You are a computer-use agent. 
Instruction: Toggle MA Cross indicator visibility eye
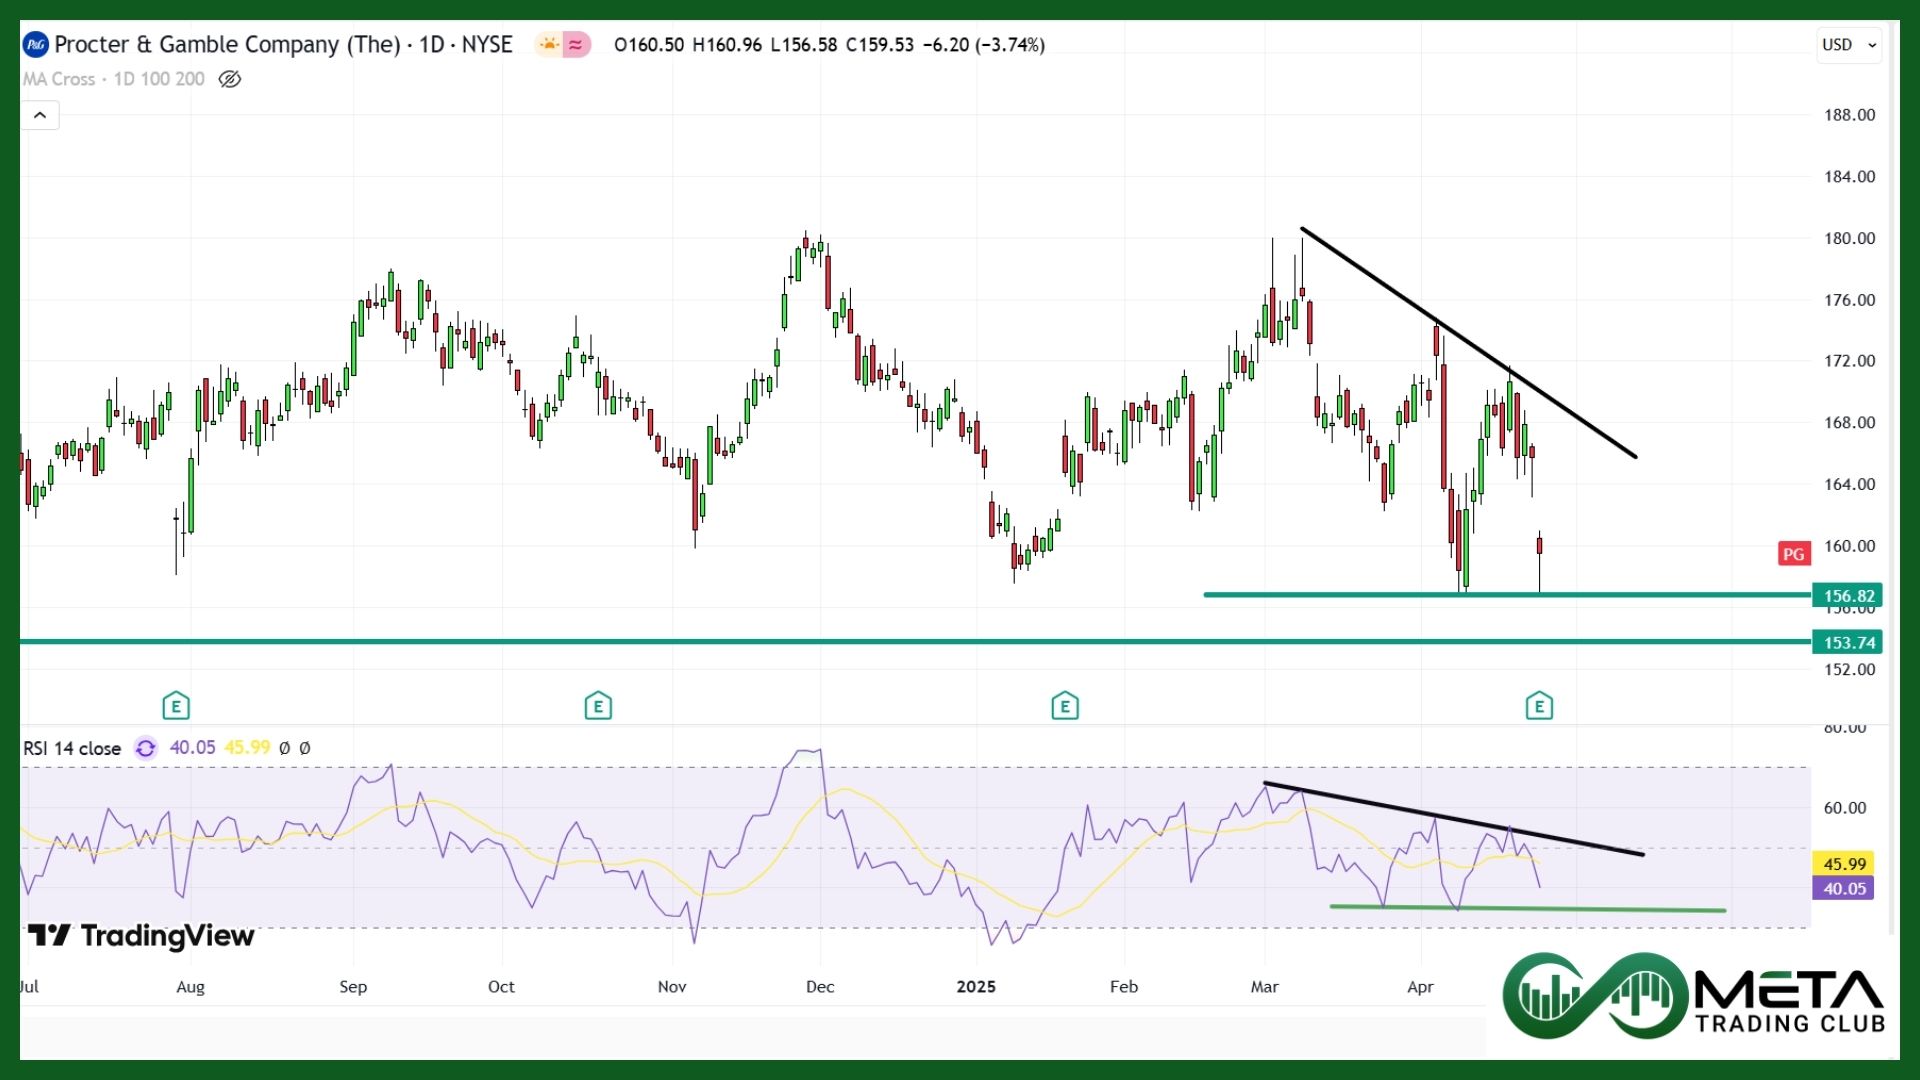point(230,79)
